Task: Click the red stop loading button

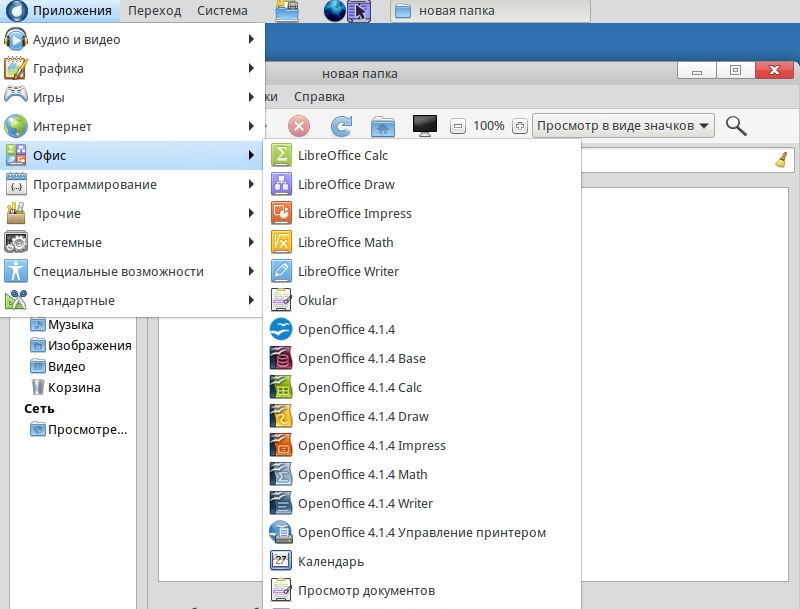Action: click(299, 126)
